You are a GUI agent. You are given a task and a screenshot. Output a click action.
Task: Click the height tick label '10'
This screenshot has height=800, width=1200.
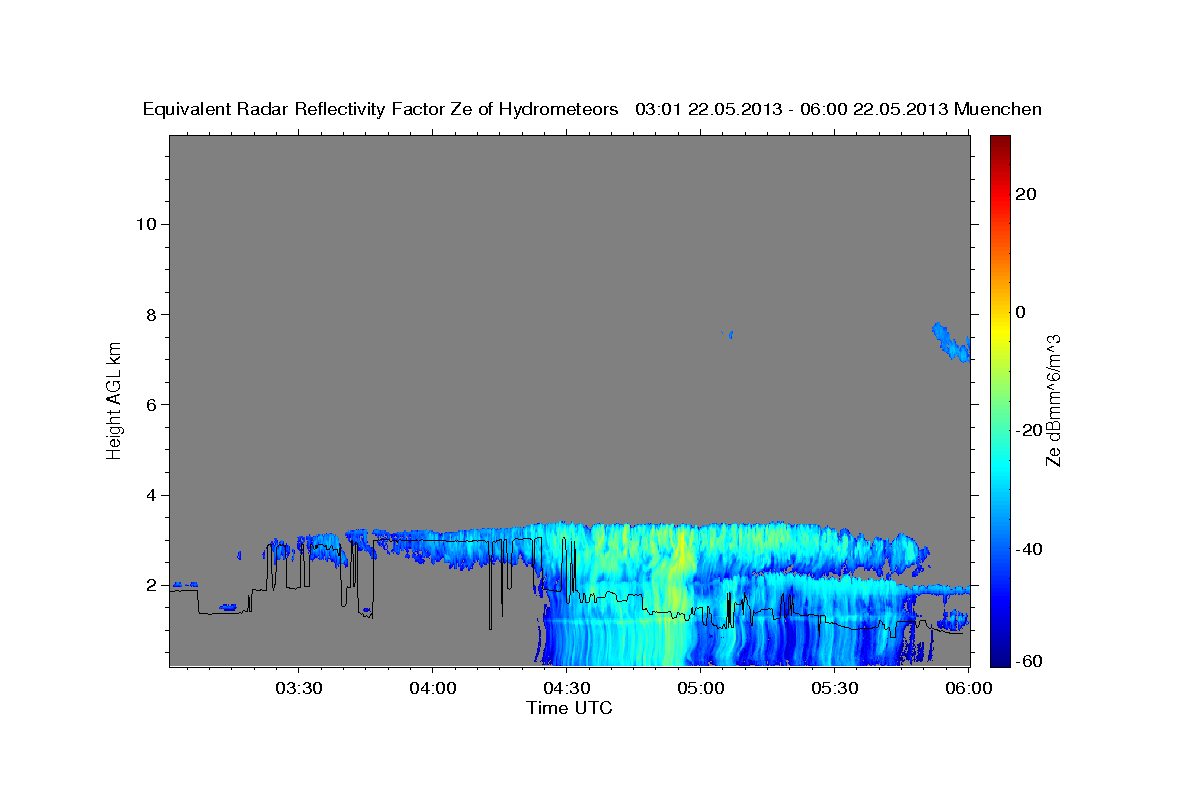(146, 224)
